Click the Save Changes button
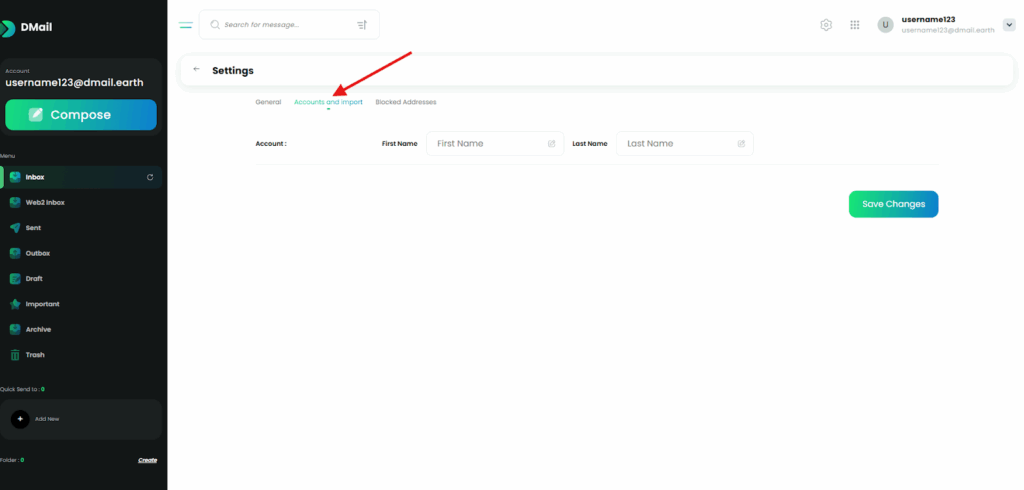The image size is (1024, 490). (x=893, y=204)
